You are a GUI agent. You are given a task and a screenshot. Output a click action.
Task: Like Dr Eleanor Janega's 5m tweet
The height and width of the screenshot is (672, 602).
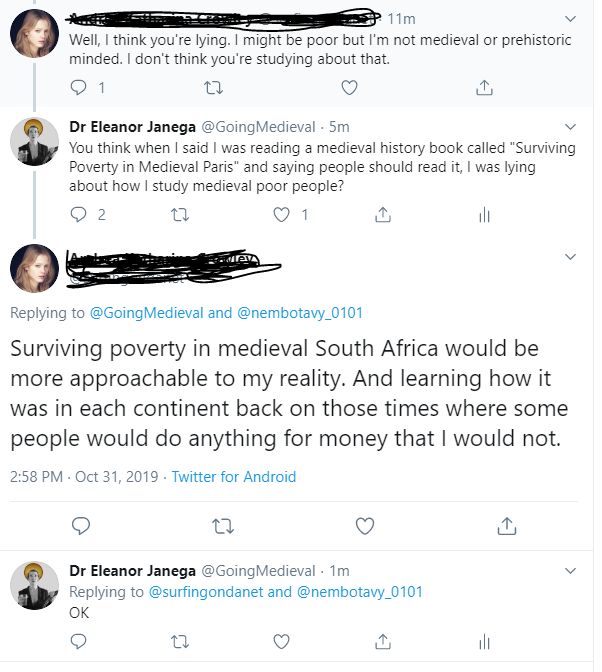click(282, 214)
